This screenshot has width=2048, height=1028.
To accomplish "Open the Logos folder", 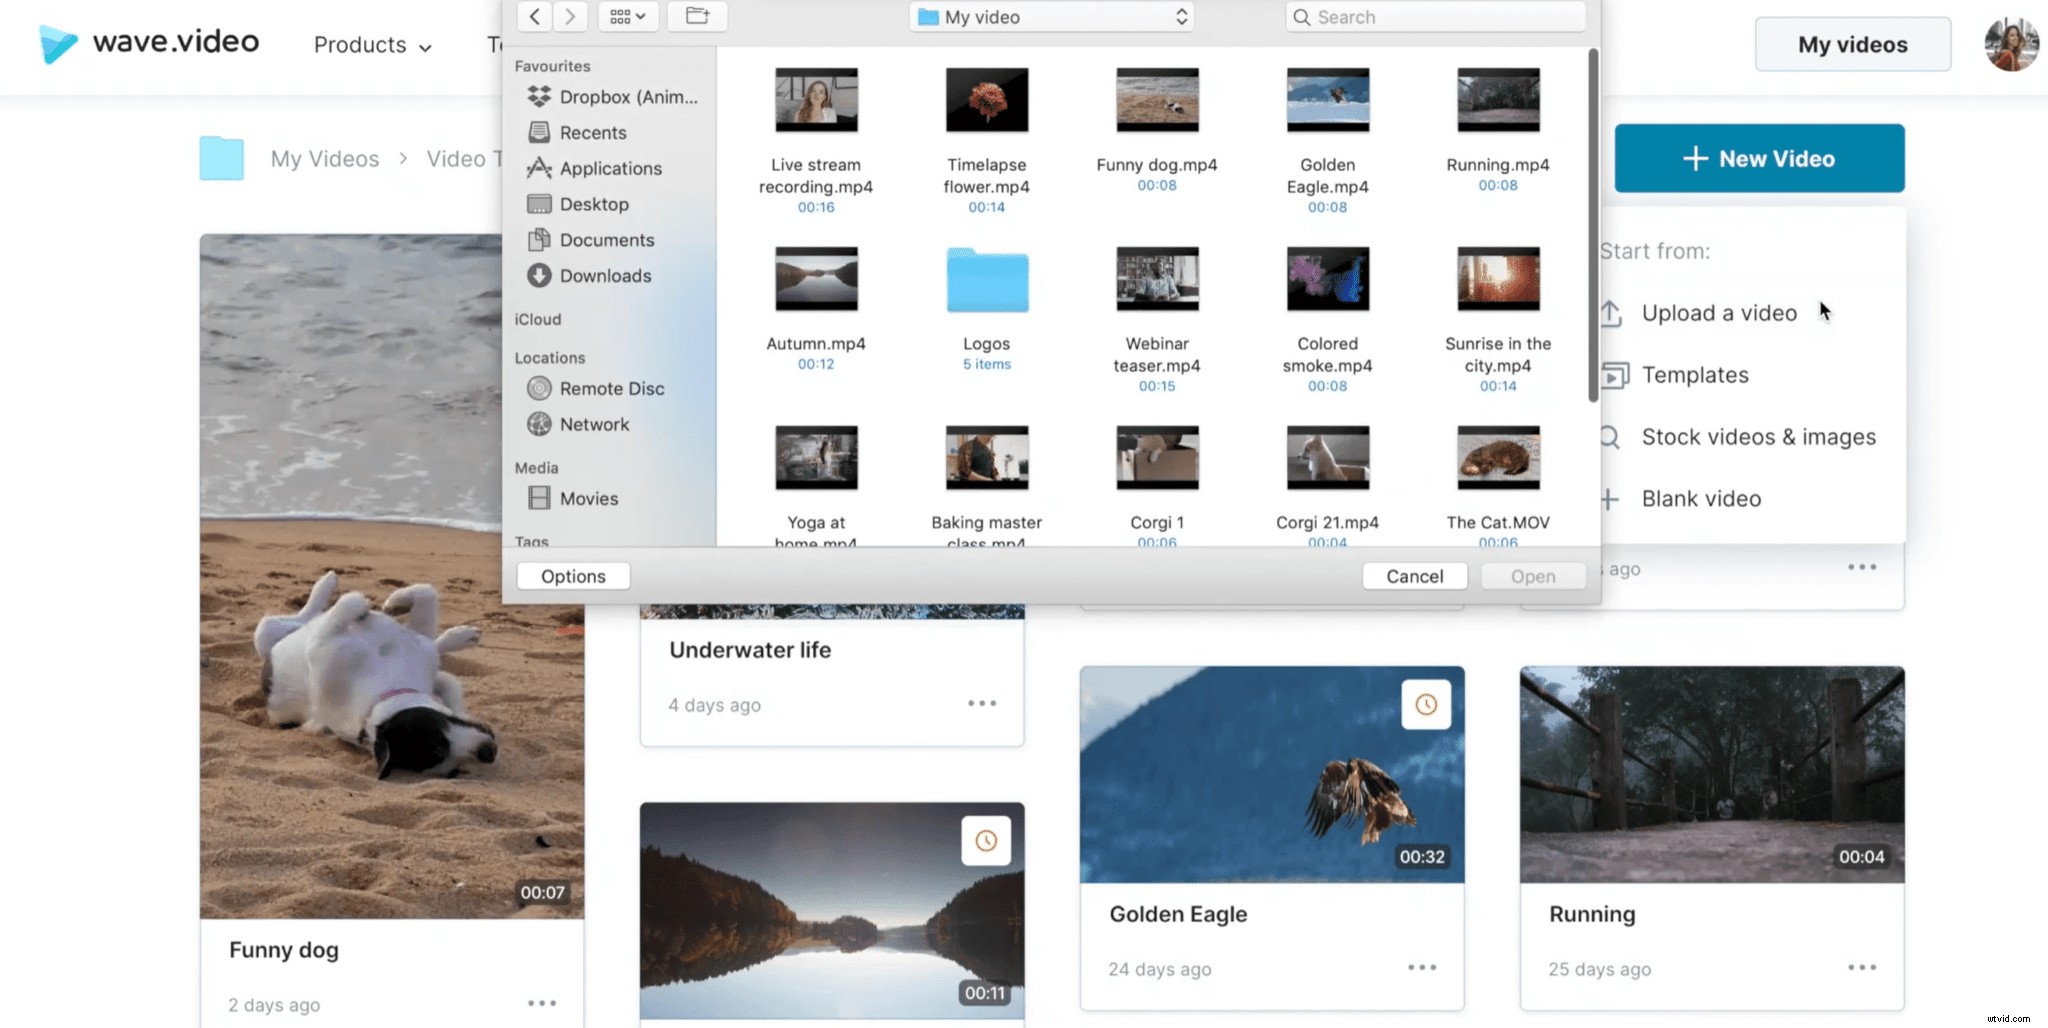I will click(985, 279).
